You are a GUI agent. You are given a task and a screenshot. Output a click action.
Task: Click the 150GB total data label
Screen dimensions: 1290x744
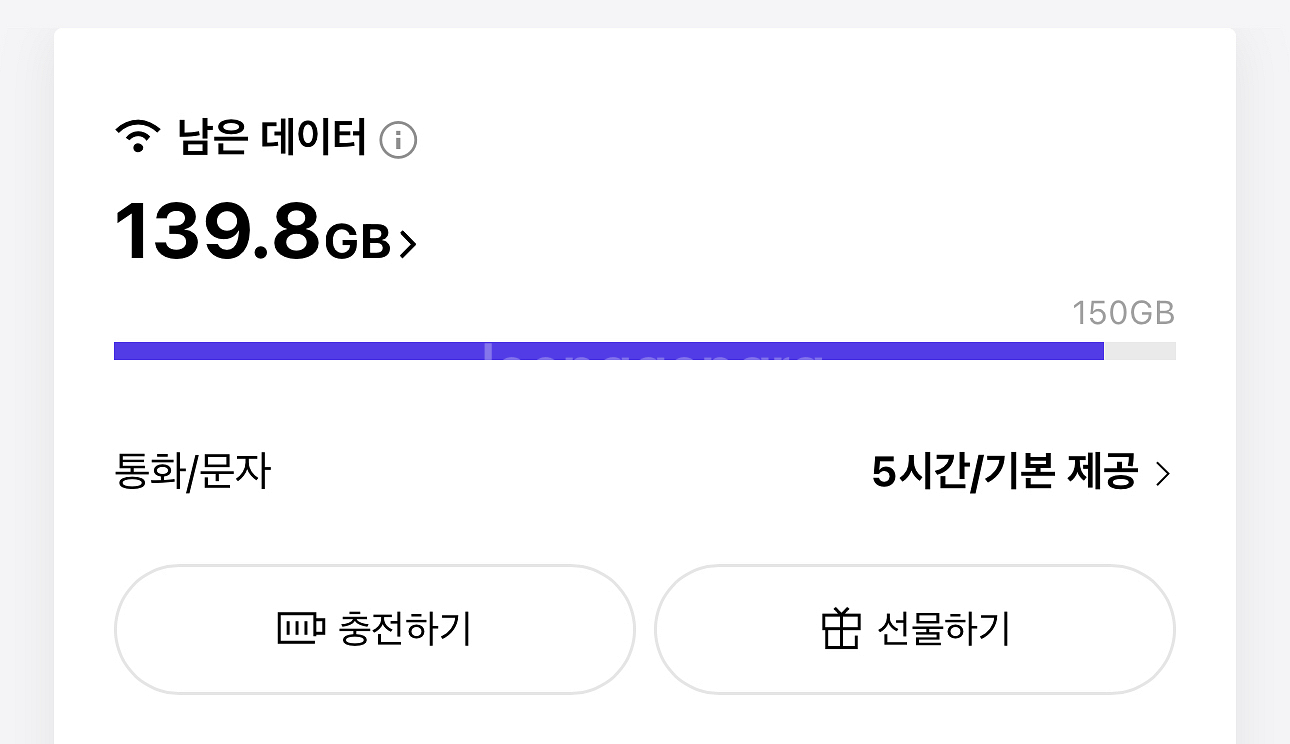tap(1123, 313)
